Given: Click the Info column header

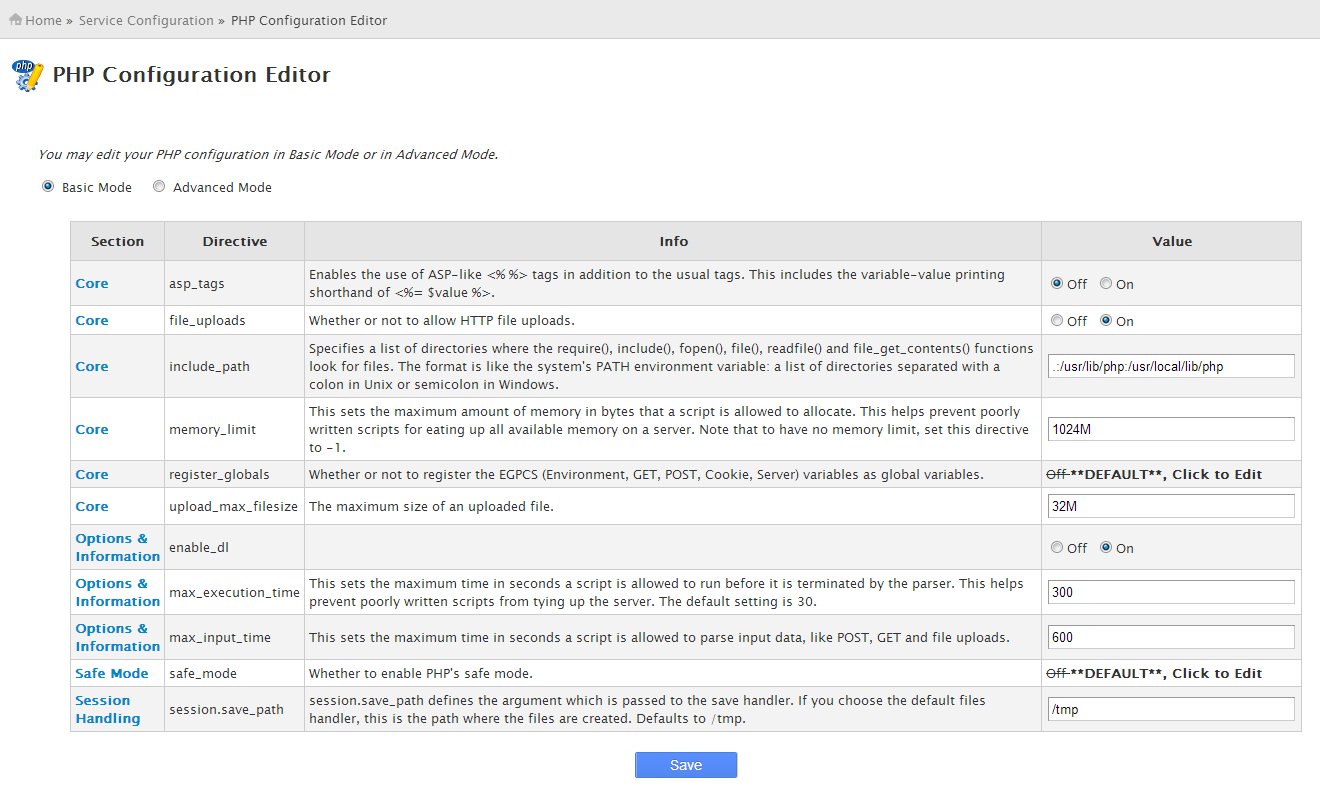Looking at the screenshot, I should pyautogui.click(x=673, y=241).
